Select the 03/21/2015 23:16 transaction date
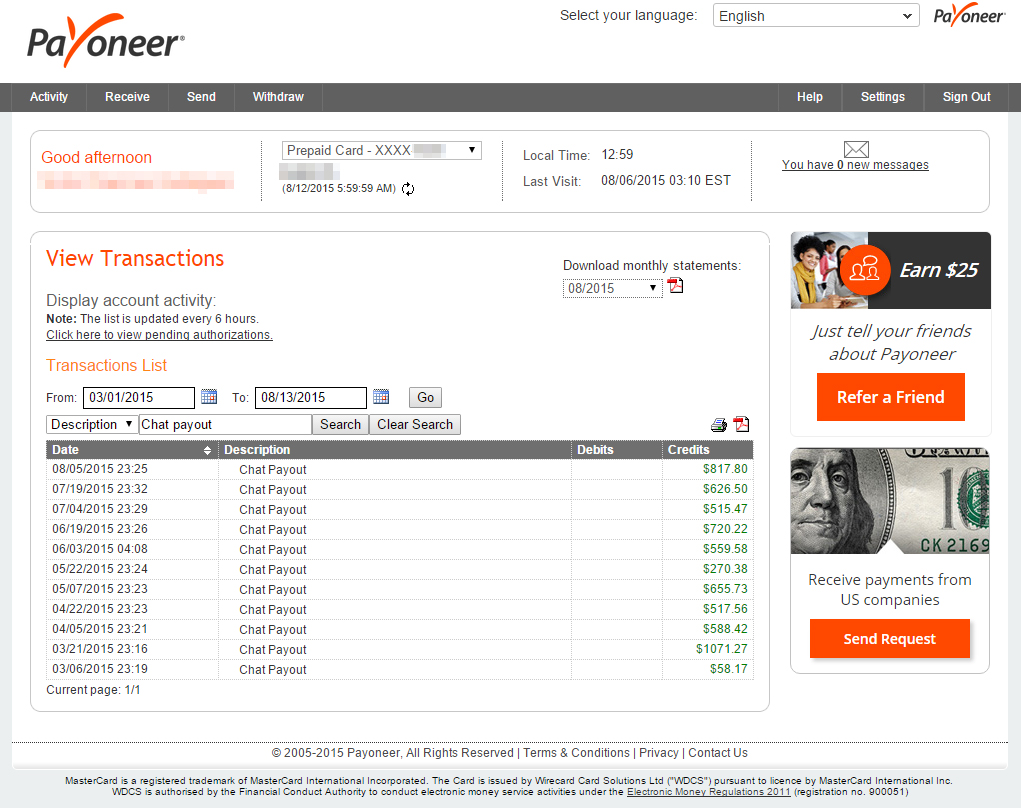 pyautogui.click(x=100, y=649)
